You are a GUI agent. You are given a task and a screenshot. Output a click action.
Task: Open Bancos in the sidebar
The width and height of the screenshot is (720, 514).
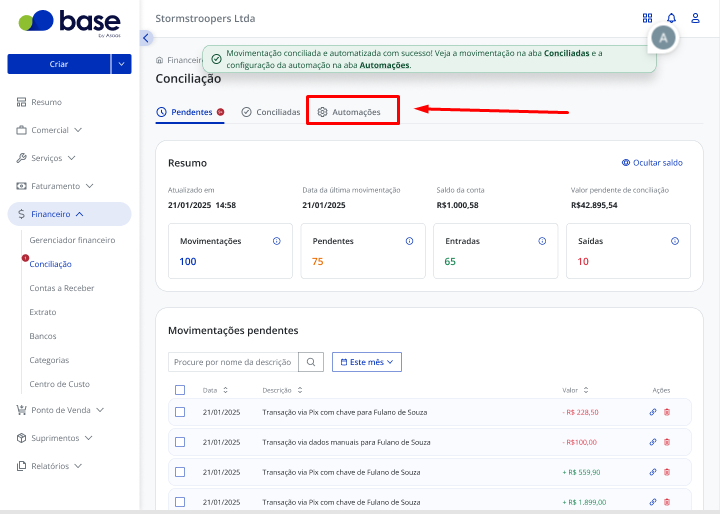pyautogui.click(x=43, y=336)
